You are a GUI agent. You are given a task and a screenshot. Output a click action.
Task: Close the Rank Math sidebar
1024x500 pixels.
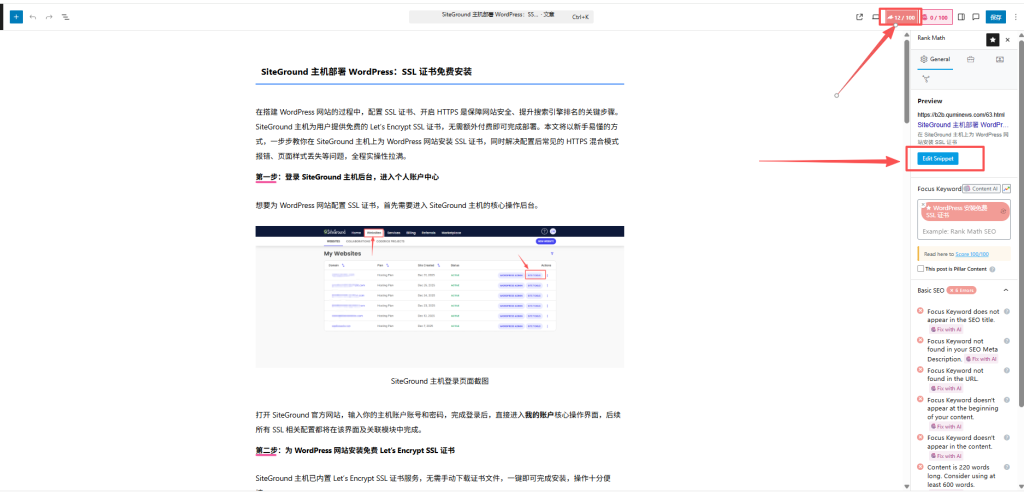click(x=1008, y=40)
